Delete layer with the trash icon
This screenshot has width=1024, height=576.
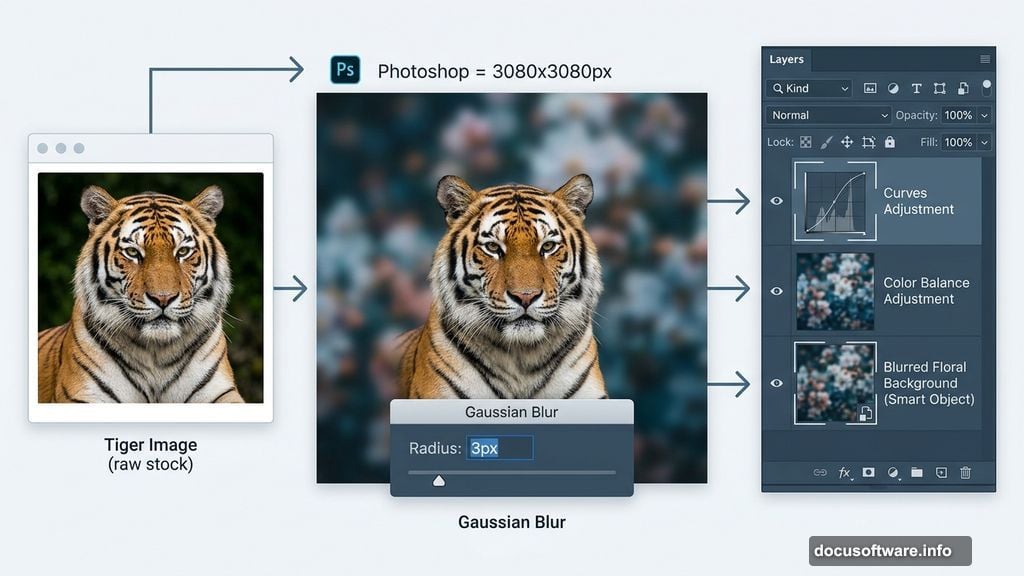(x=965, y=472)
